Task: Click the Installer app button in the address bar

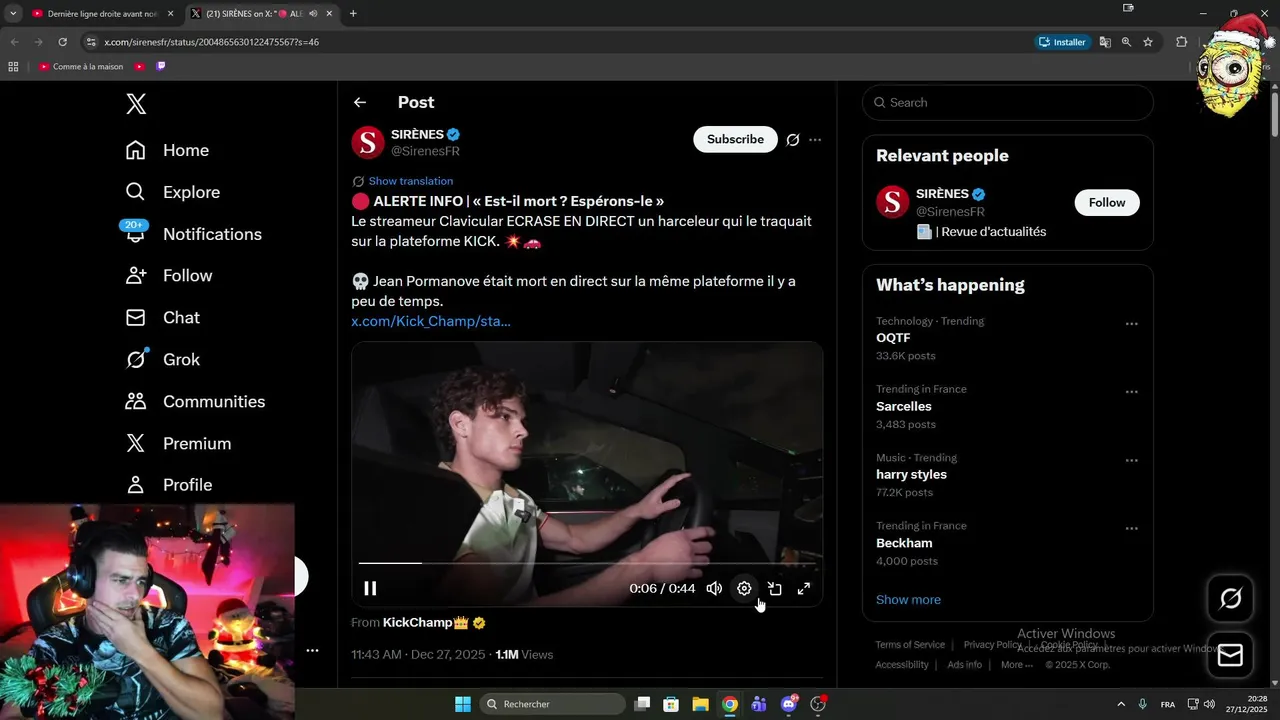Action: pos(1062,42)
